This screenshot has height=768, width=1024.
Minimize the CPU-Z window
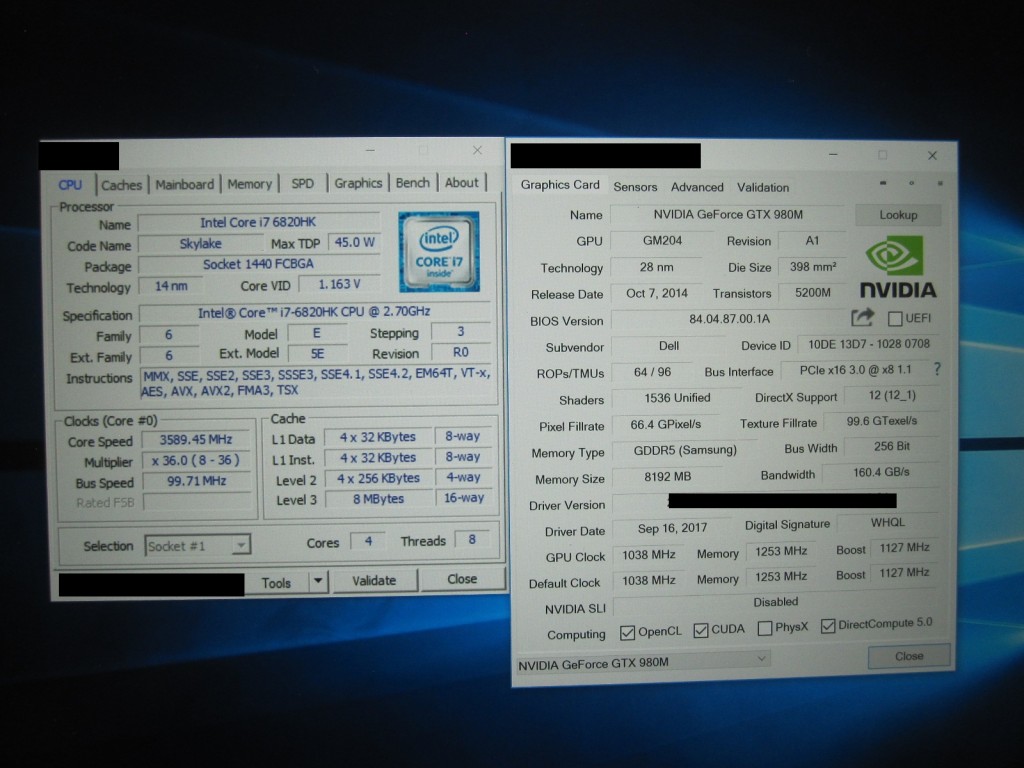pyautogui.click(x=370, y=150)
